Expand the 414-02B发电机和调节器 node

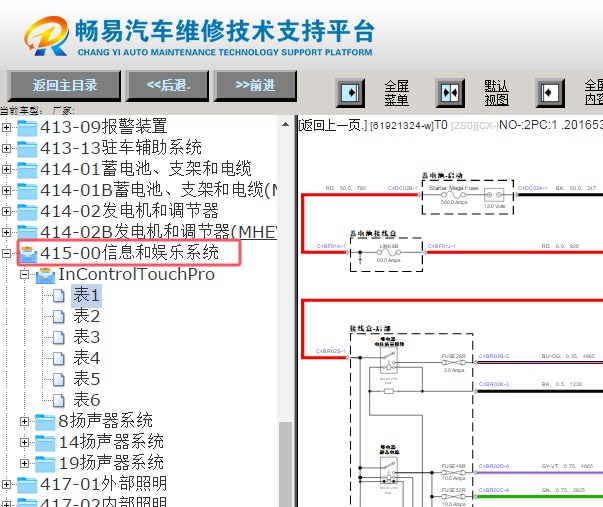[6, 232]
